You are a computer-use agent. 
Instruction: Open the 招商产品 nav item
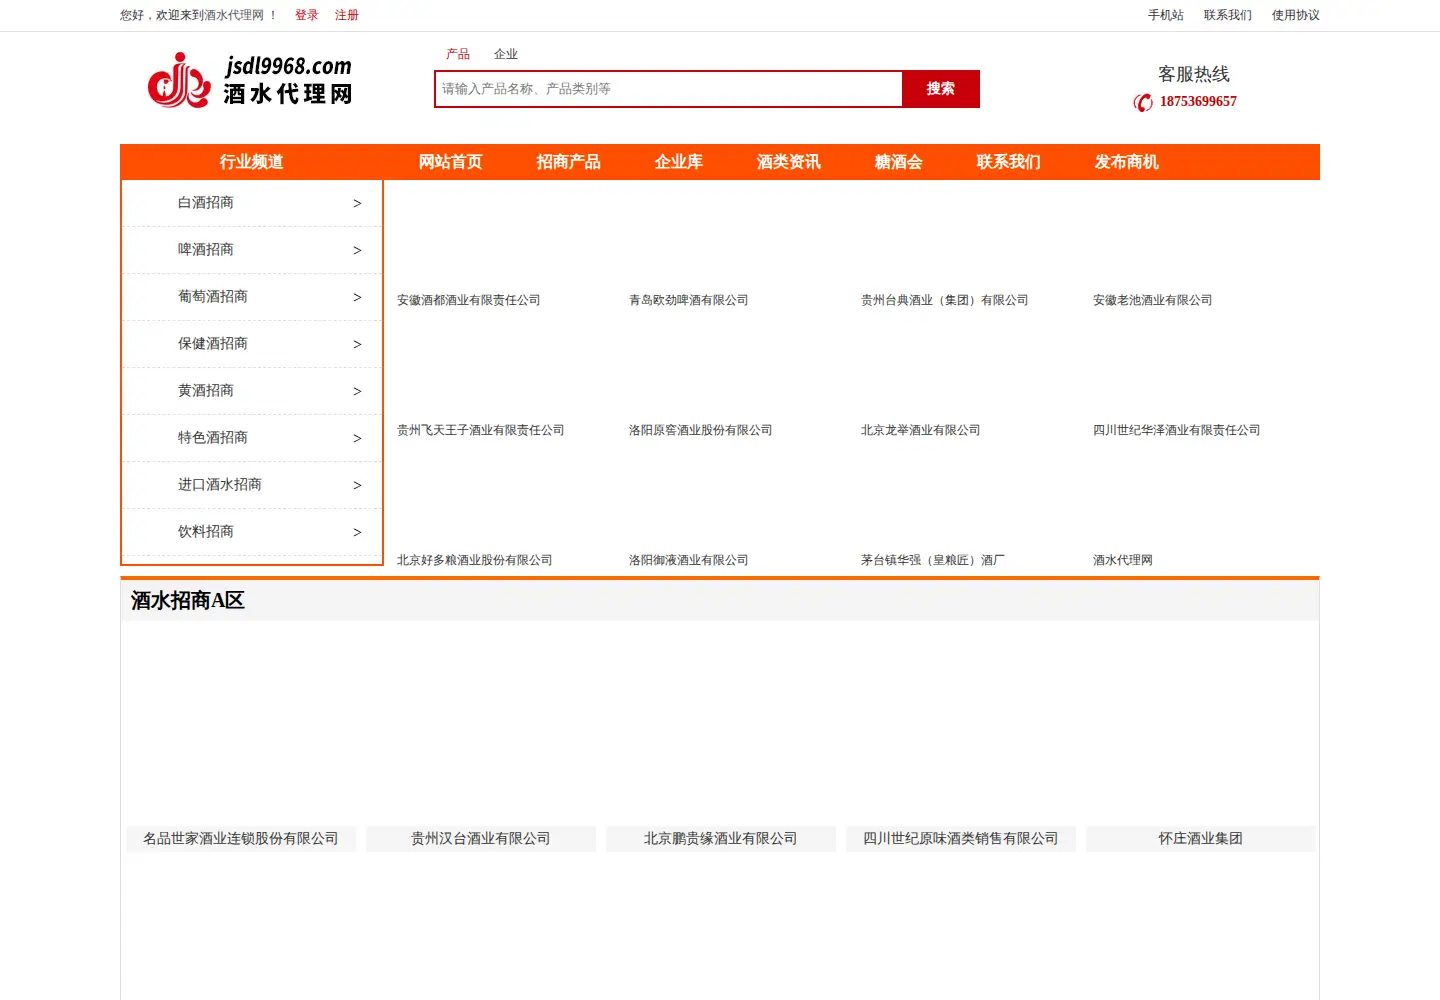[568, 162]
